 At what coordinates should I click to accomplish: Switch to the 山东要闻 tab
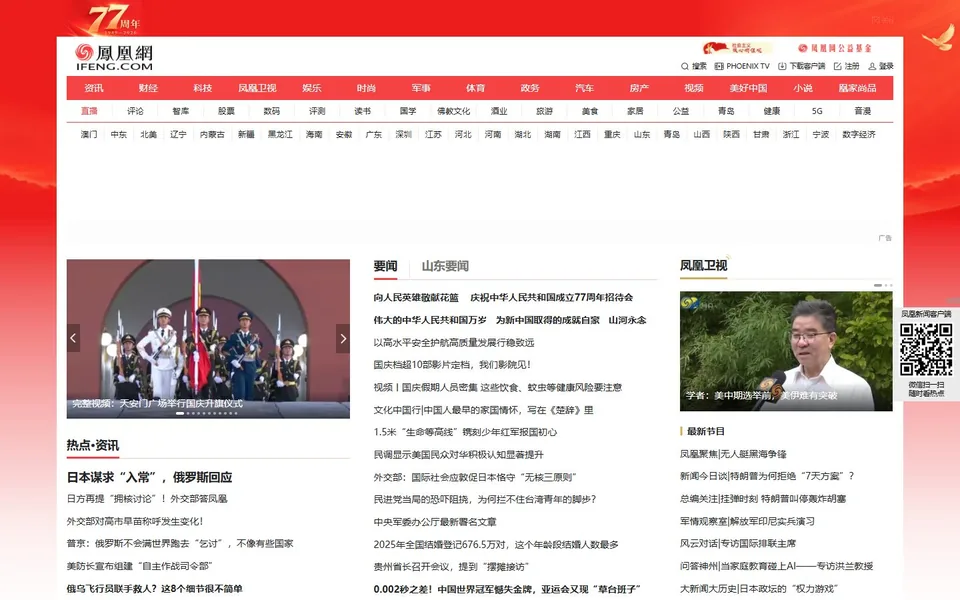tap(445, 266)
